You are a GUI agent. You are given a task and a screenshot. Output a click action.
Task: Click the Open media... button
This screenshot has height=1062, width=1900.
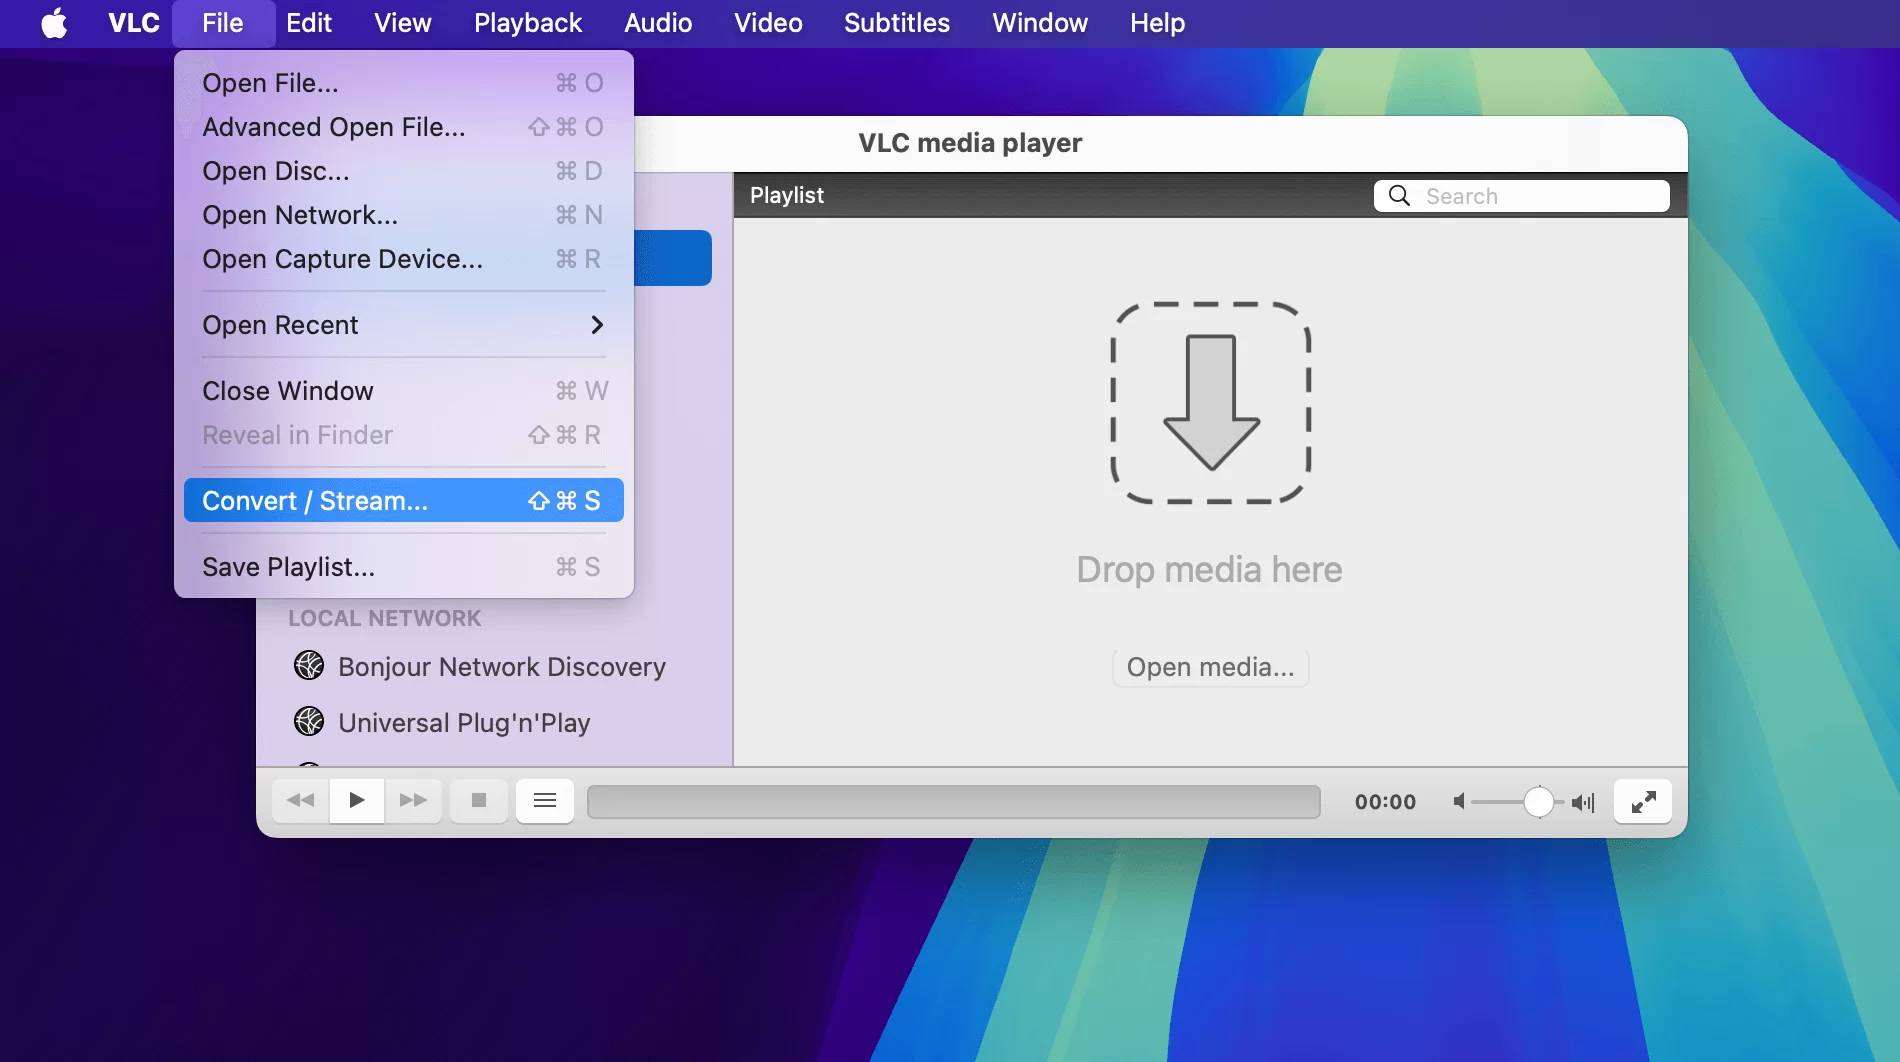1210,667
